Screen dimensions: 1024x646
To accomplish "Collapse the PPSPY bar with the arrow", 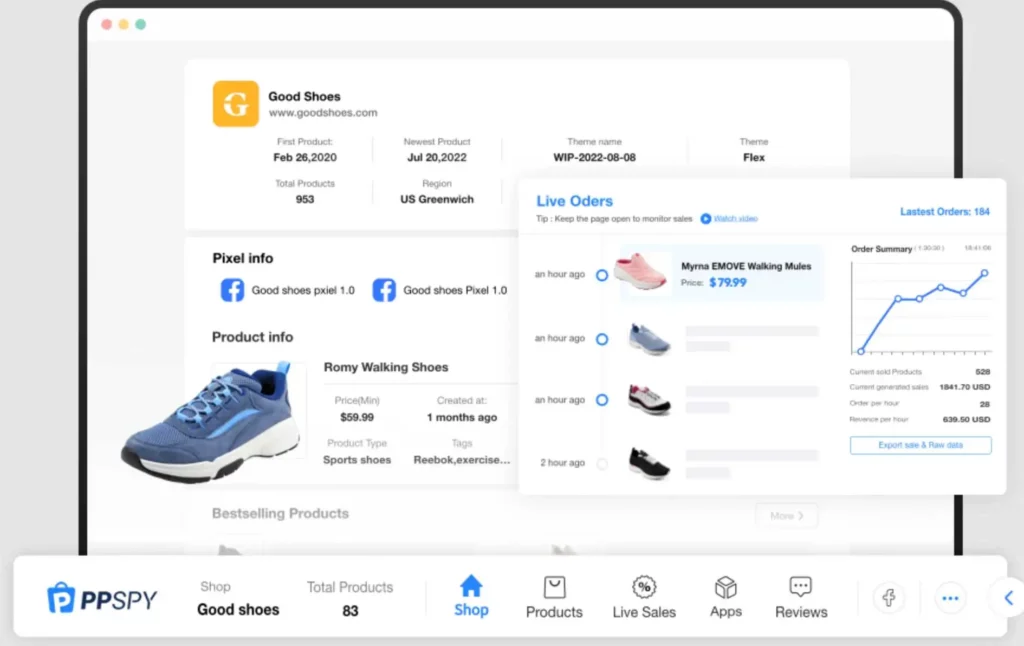I will pos(1009,598).
